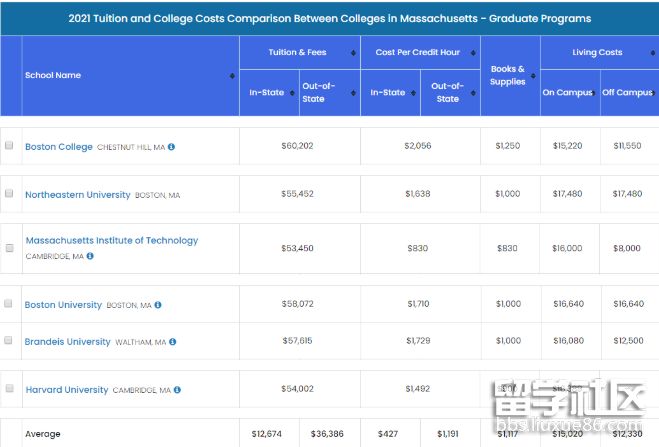
Task: Click the On Campus header label
Action: click(x=567, y=92)
